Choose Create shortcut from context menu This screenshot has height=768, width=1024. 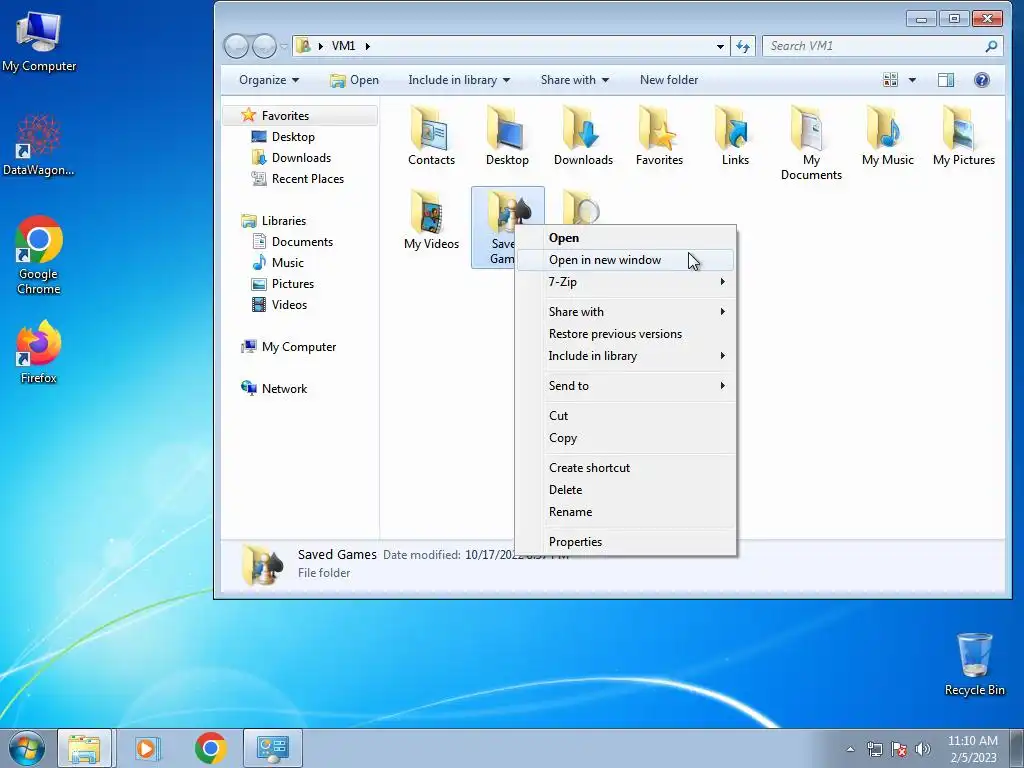point(626,468)
